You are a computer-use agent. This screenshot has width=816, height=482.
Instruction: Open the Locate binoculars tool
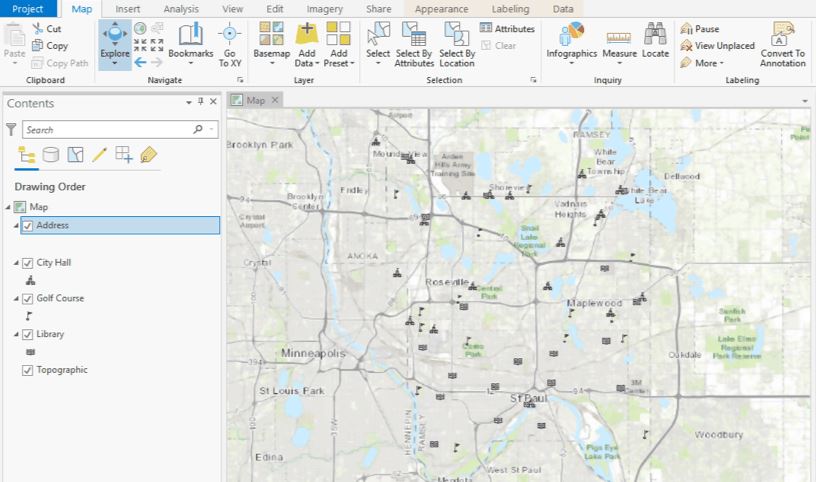tap(655, 41)
